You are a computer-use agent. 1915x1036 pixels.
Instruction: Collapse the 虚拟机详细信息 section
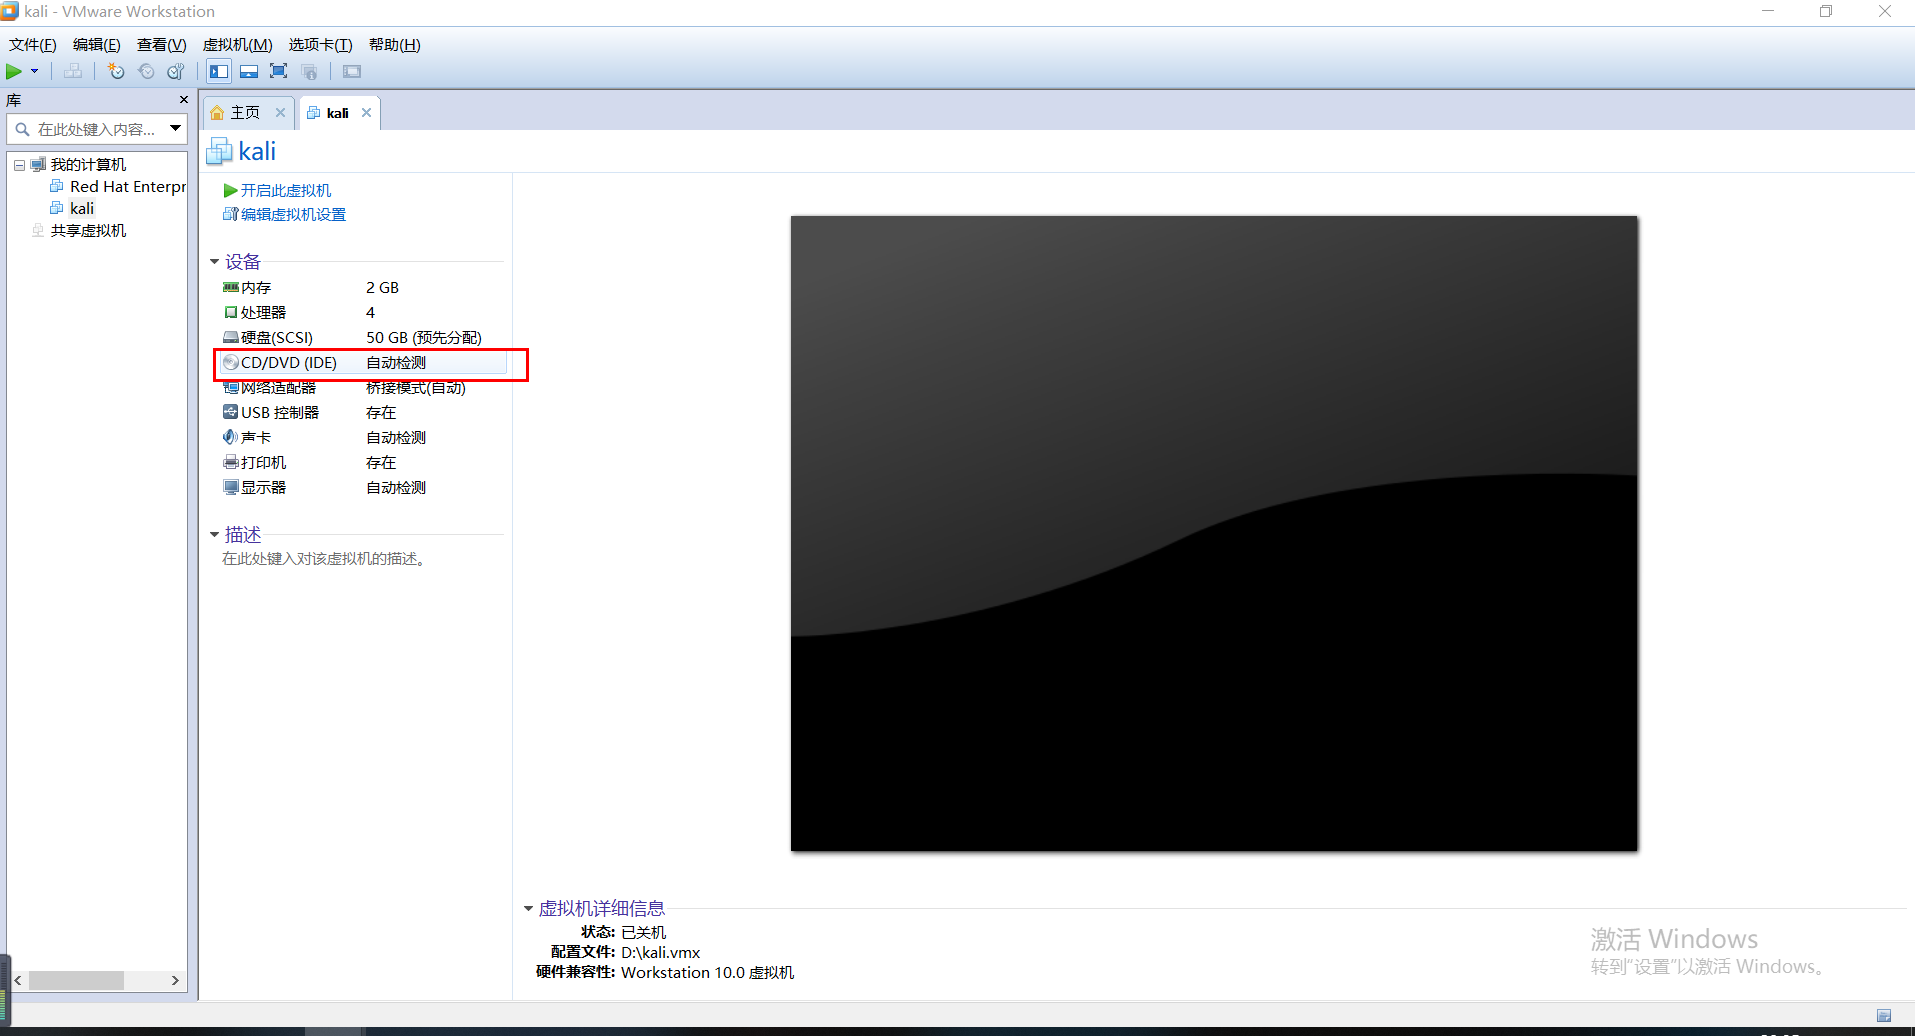(528, 909)
